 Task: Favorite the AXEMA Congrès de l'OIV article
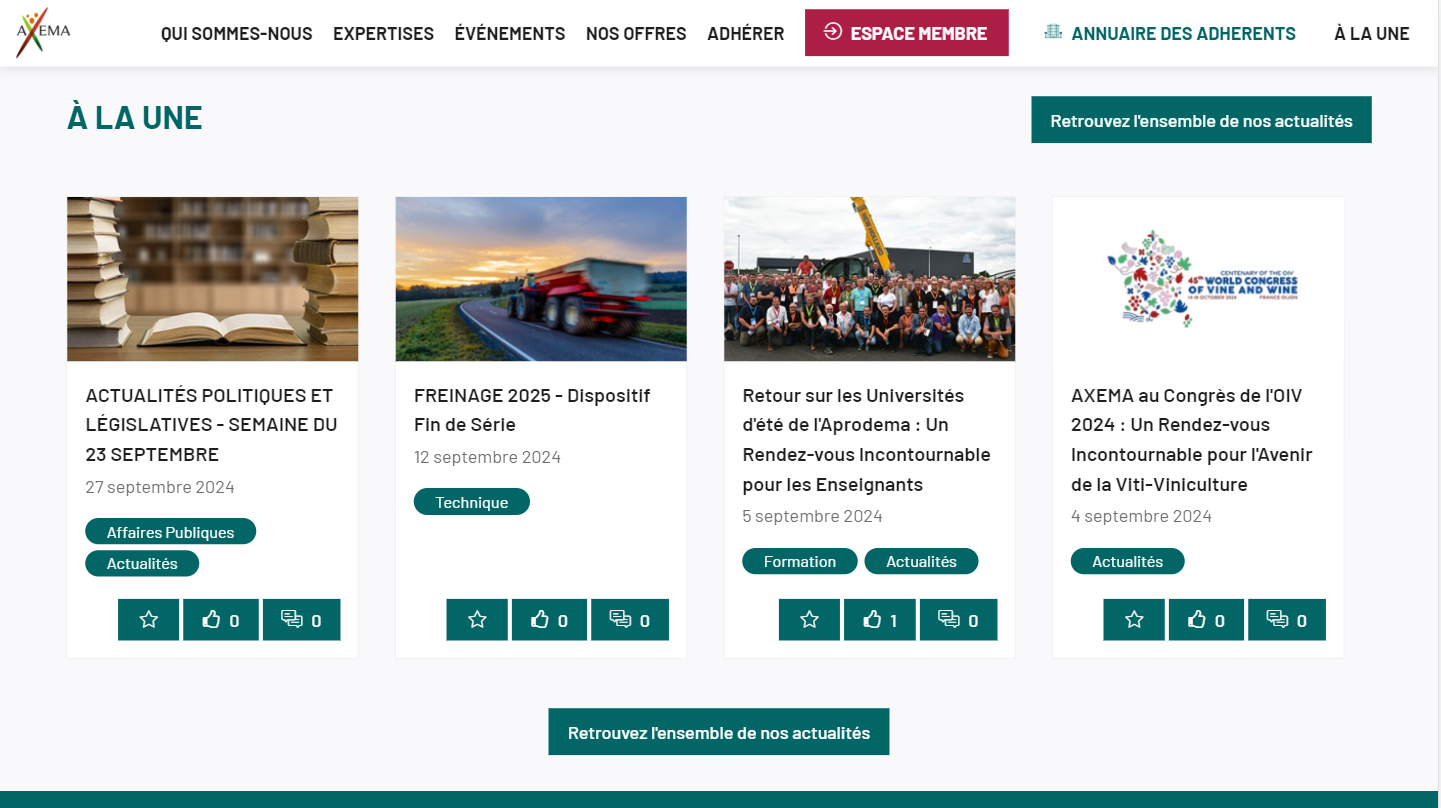point(1134,620)
